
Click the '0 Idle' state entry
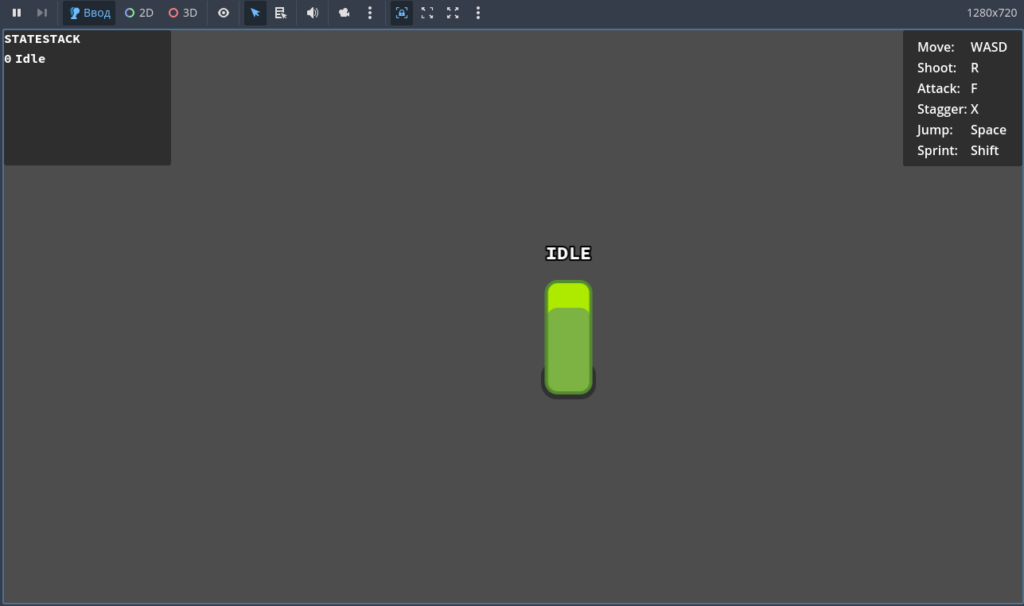(25, 59)
